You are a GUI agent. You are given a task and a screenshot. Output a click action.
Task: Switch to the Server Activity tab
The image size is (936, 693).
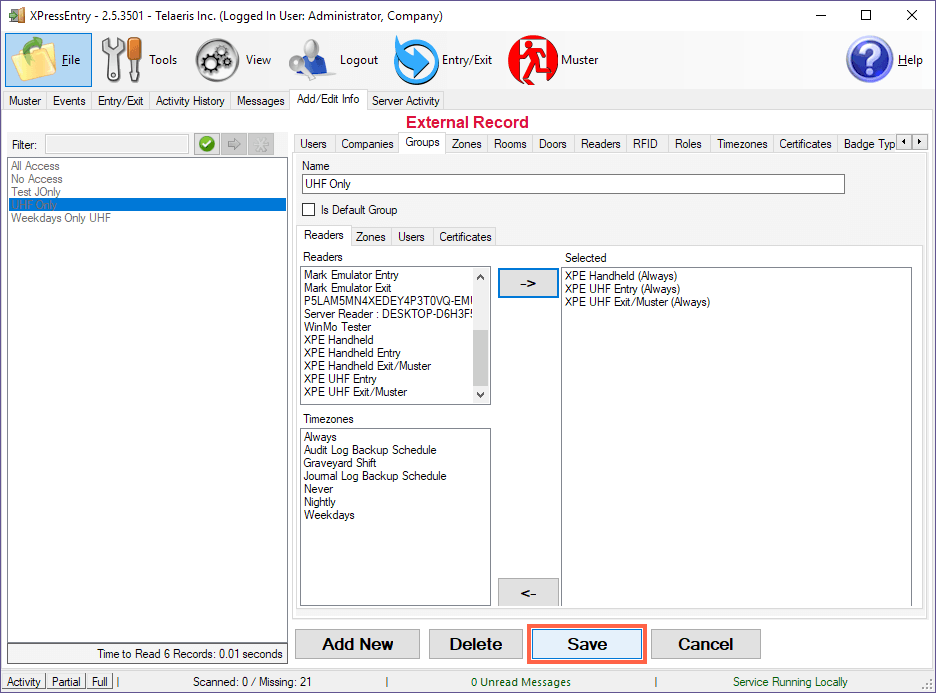[x=405, y=101]
